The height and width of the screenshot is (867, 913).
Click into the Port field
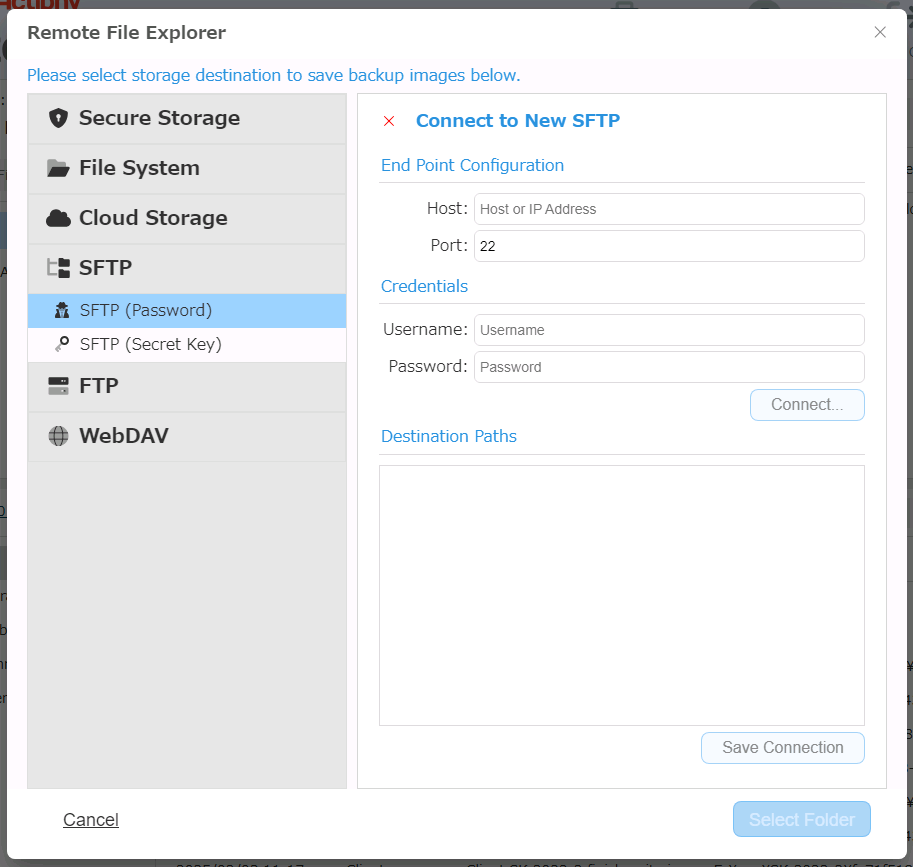pos(668,246)
